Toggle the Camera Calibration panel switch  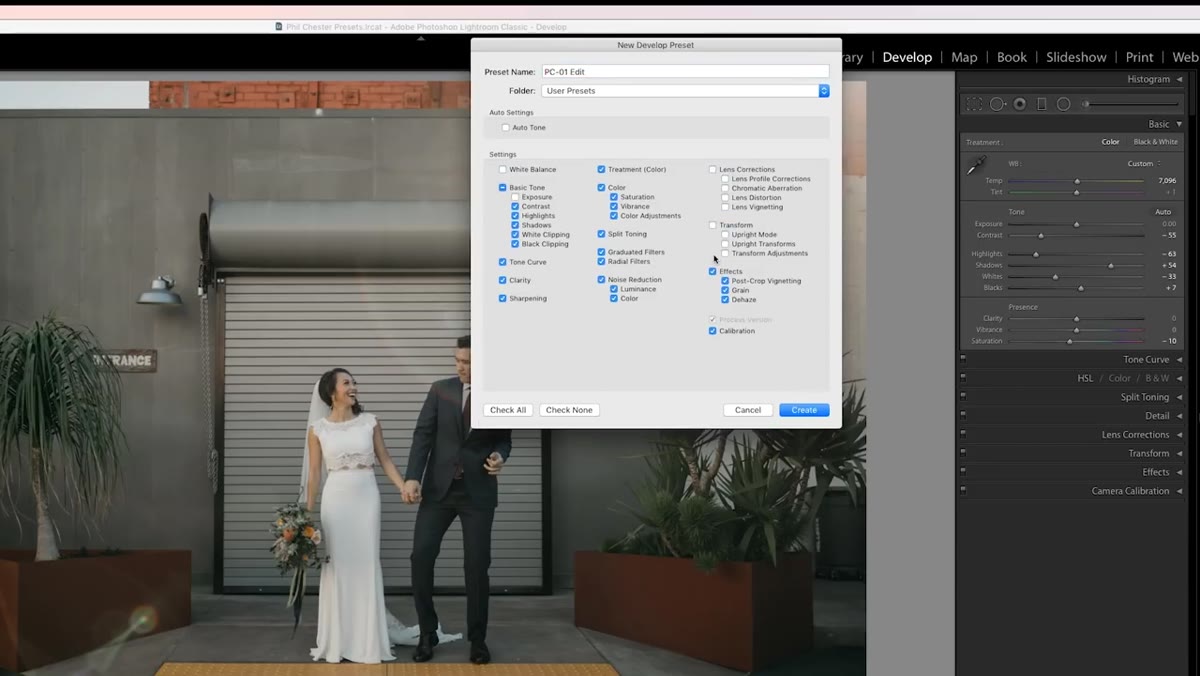[963, 491]
